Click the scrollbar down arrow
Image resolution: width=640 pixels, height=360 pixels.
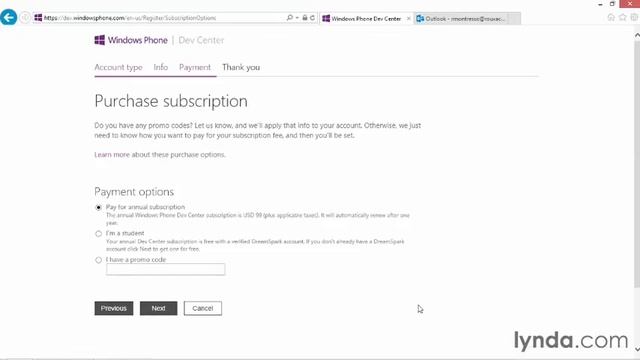tap(637, 349)
